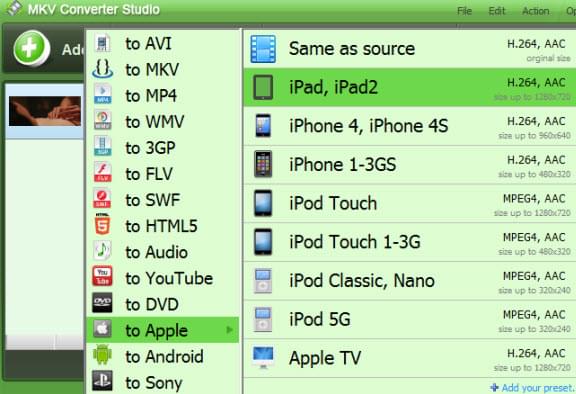This screenshot has width=576, height=394.
Task: Choose the to HTML5 menu entry
Action: click(x=163, y=226)
